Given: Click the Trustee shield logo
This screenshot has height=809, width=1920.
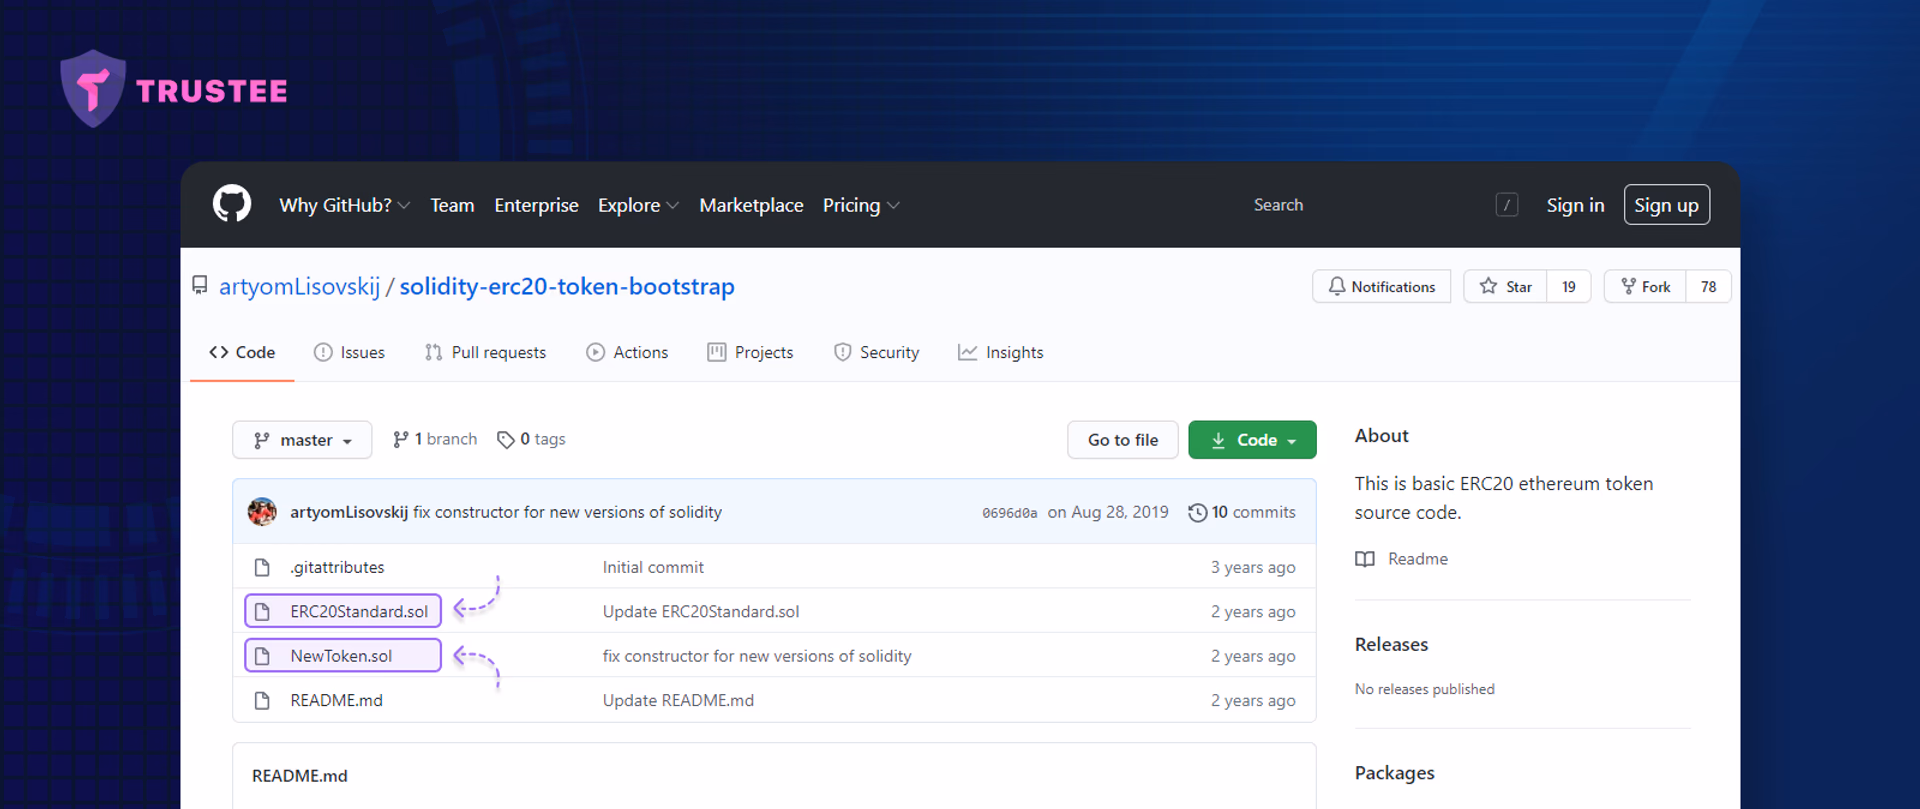Looking at the screenshot, I should [93, 89].
